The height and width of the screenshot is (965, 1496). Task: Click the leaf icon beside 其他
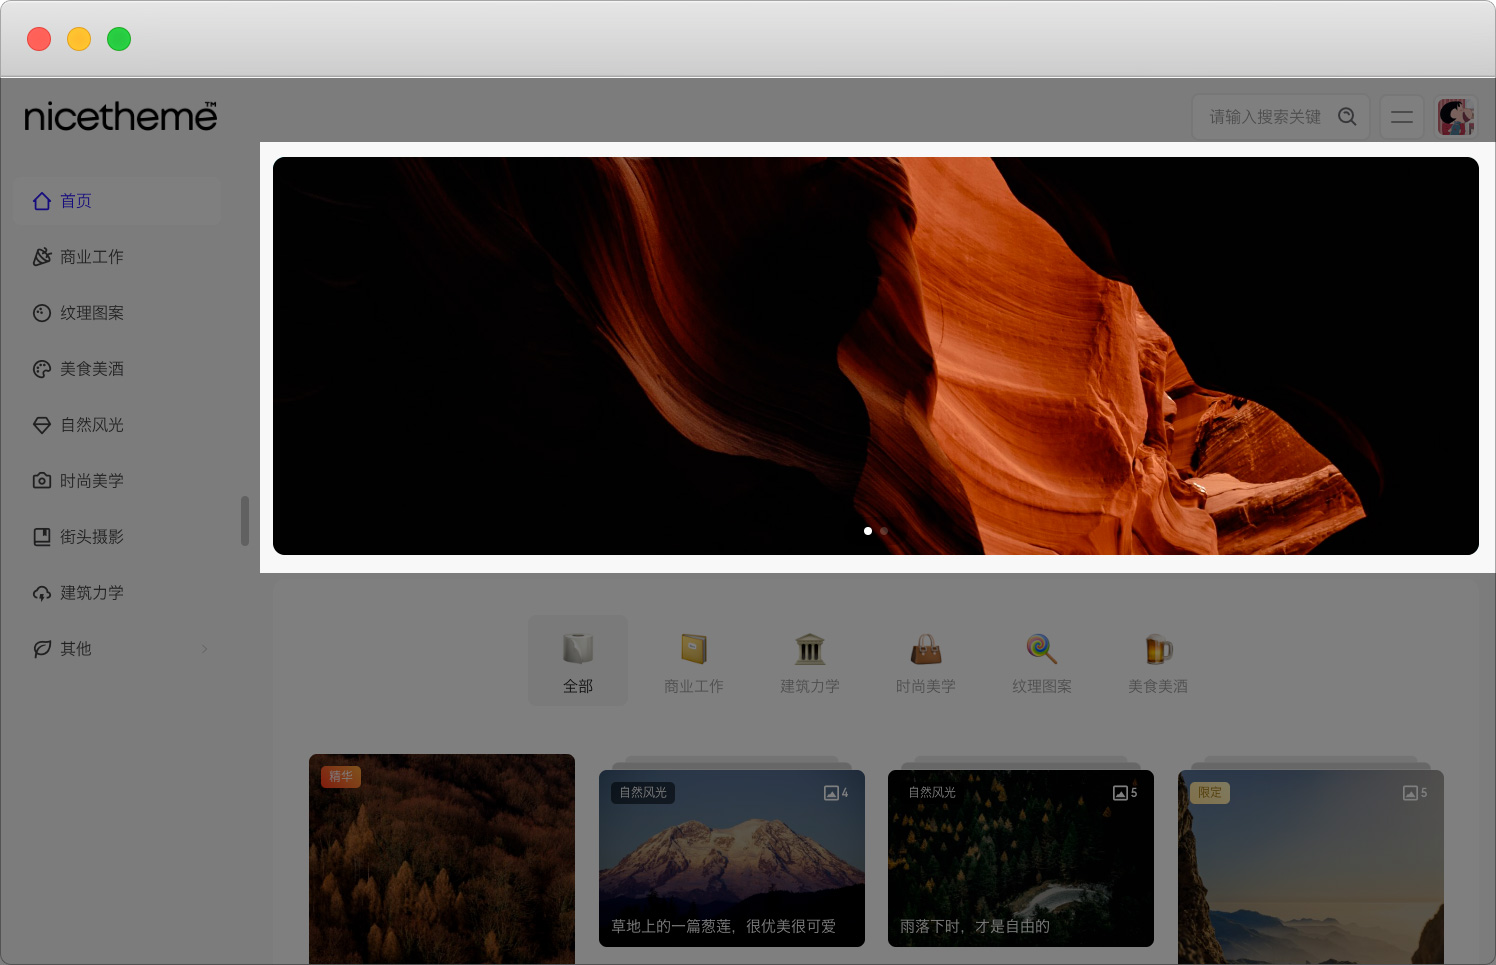coord(42,649)
